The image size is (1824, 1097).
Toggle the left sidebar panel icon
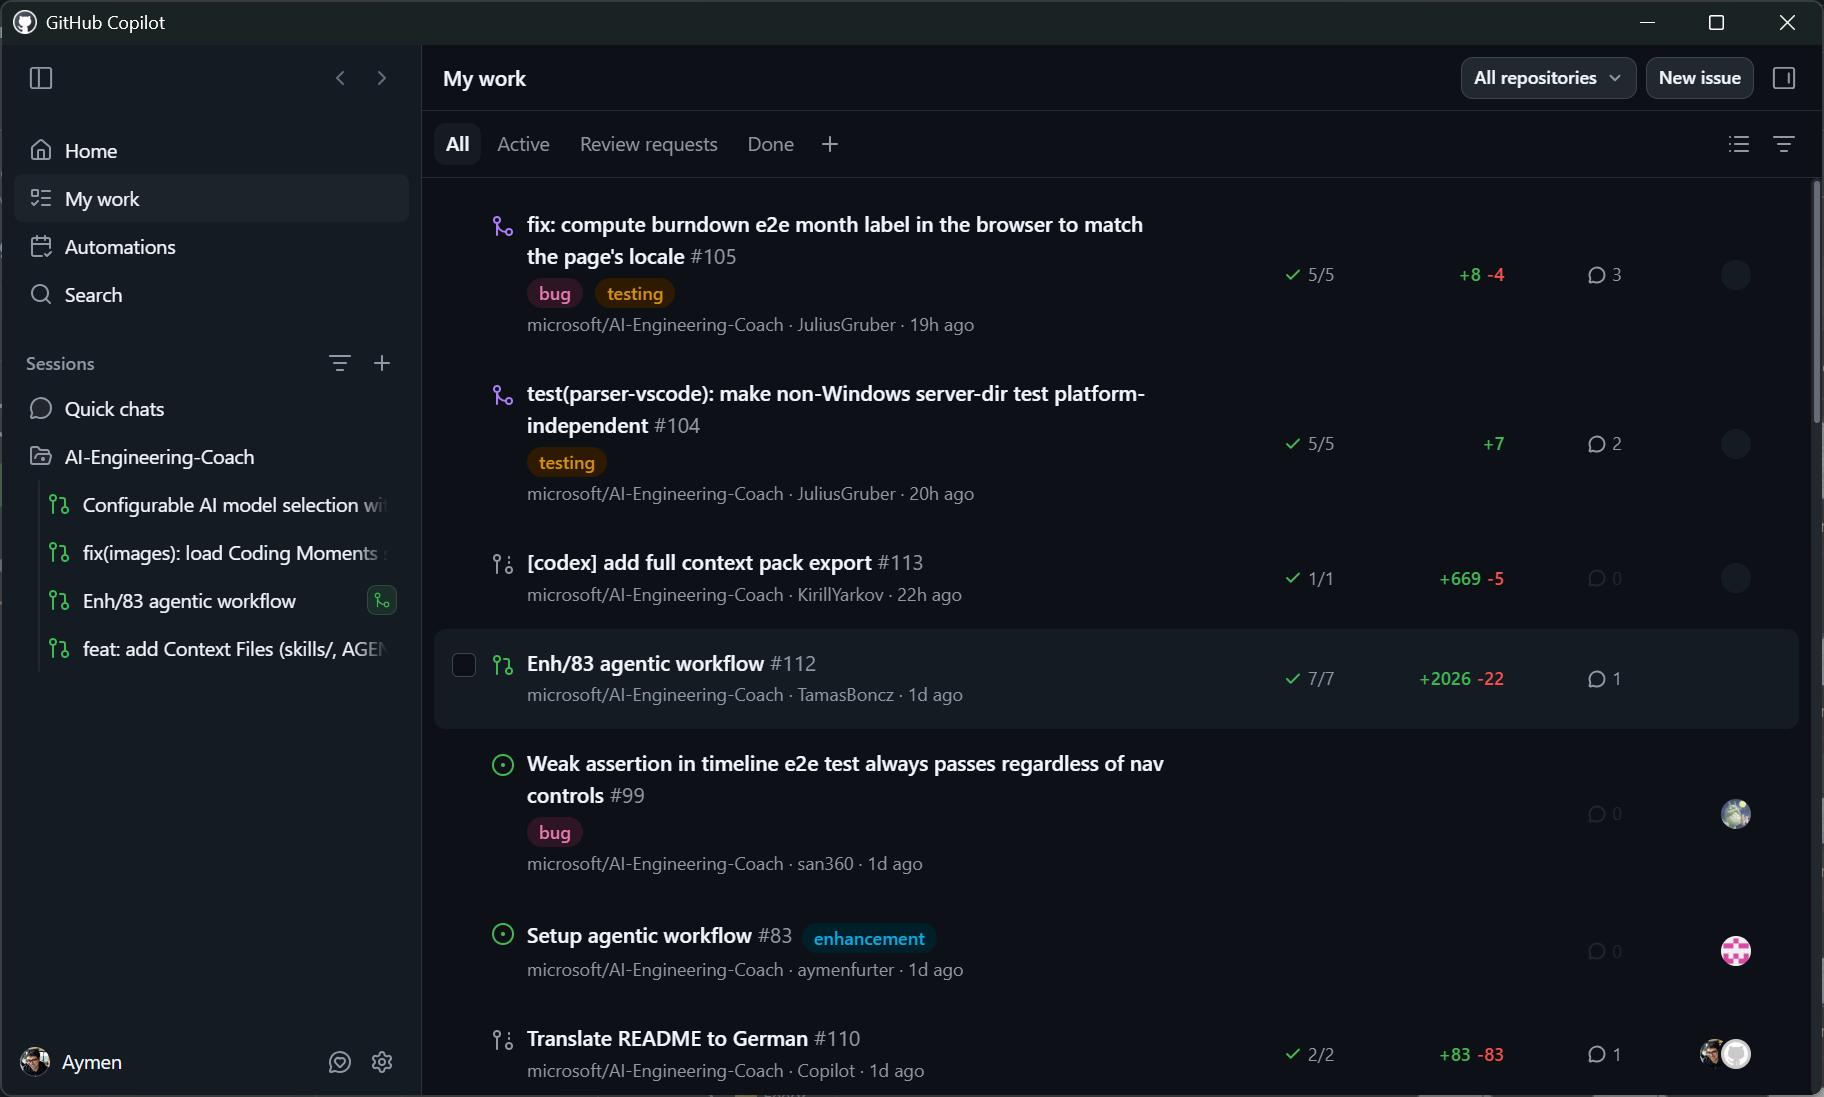click(41, 78)
